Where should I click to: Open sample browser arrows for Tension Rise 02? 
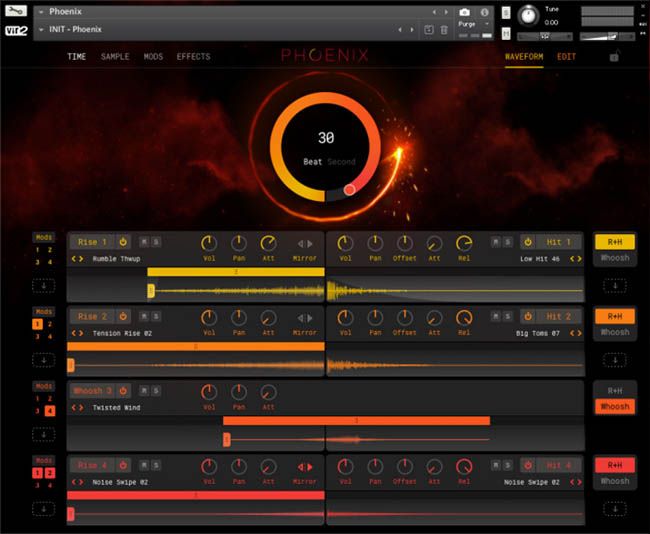77,333
